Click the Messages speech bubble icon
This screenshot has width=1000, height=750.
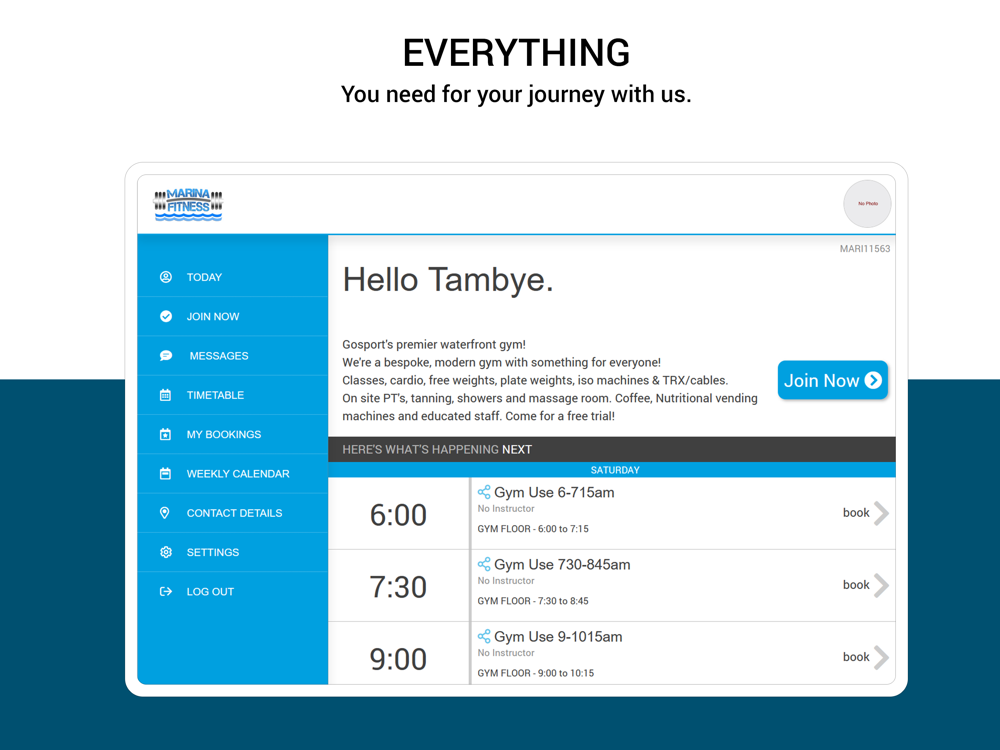coord(166,355)
